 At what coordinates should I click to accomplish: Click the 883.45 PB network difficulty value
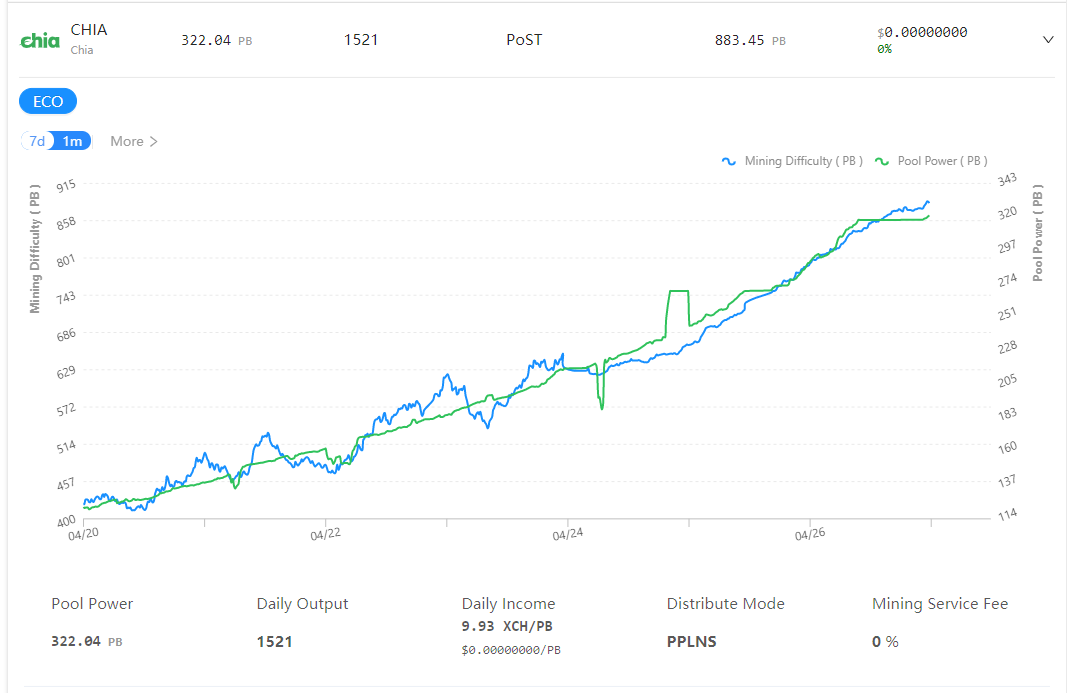tap(750, 40)
